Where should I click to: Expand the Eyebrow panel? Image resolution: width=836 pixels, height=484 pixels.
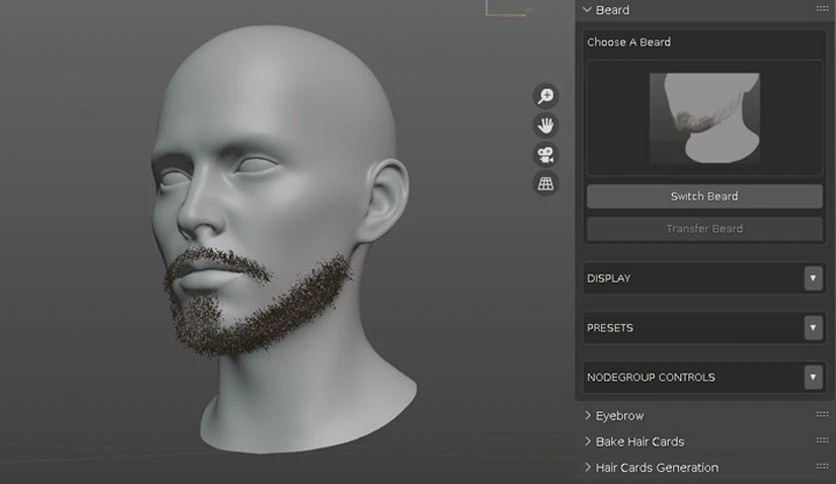tap(588, 415)
